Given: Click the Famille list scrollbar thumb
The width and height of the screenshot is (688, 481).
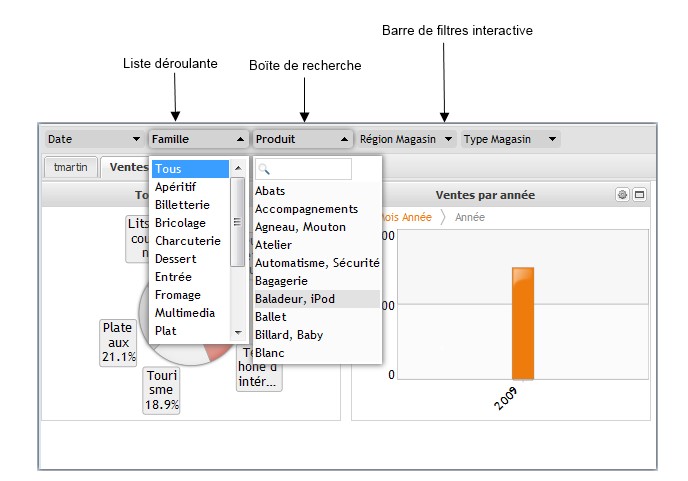Looking at the screenshot, I should coord(238,220).
